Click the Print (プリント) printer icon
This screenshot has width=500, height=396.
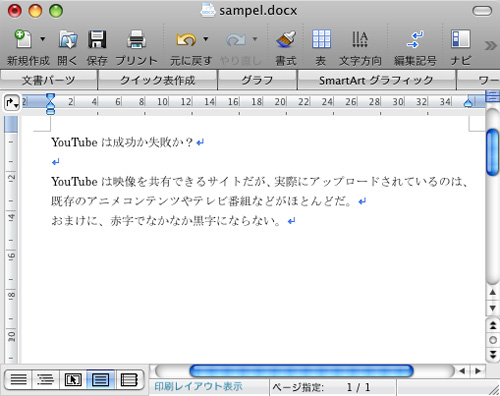click(136, 39)
